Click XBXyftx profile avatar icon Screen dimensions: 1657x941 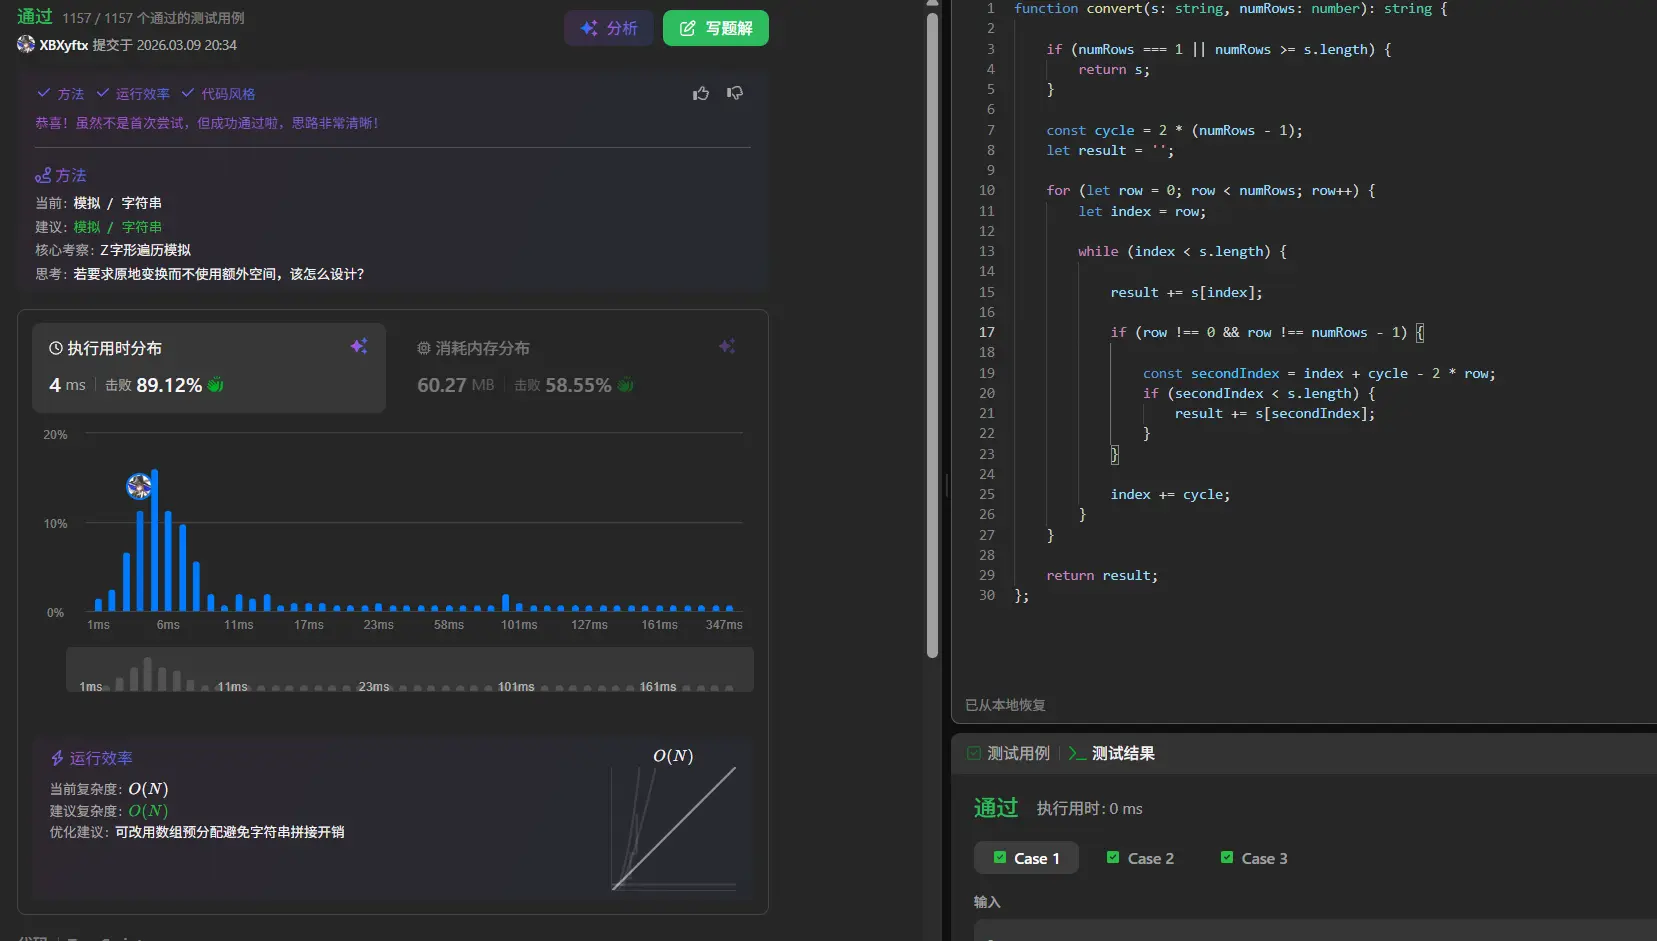click(x=26, y=44)
